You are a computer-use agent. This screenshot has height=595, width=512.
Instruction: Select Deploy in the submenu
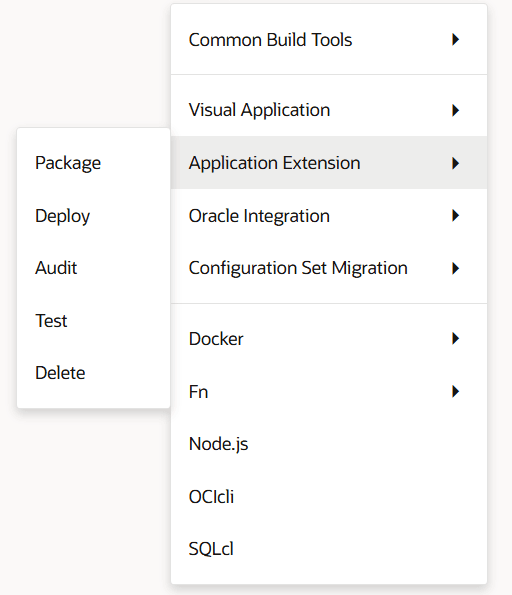tap(93, 216)
